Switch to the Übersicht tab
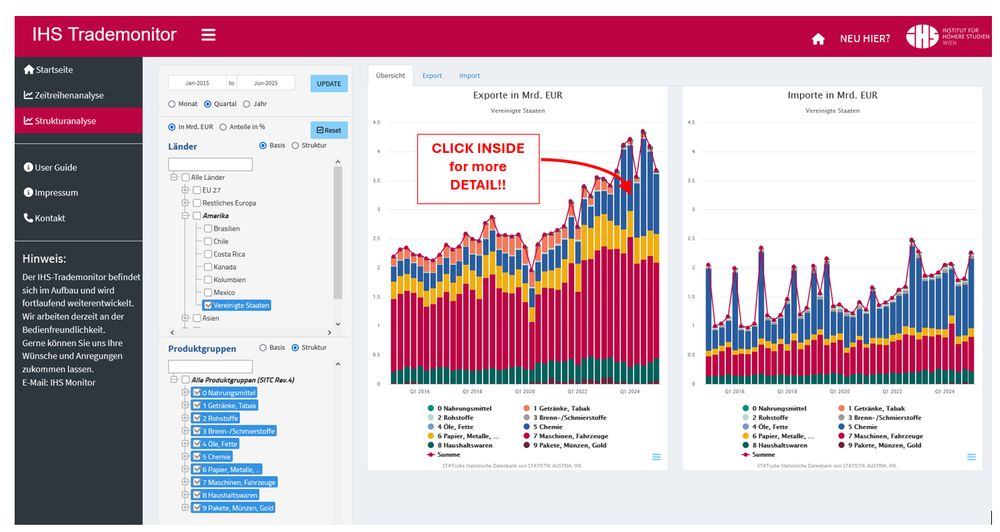The height and width of the screenshot is (532, 1000). click(390, 75)
